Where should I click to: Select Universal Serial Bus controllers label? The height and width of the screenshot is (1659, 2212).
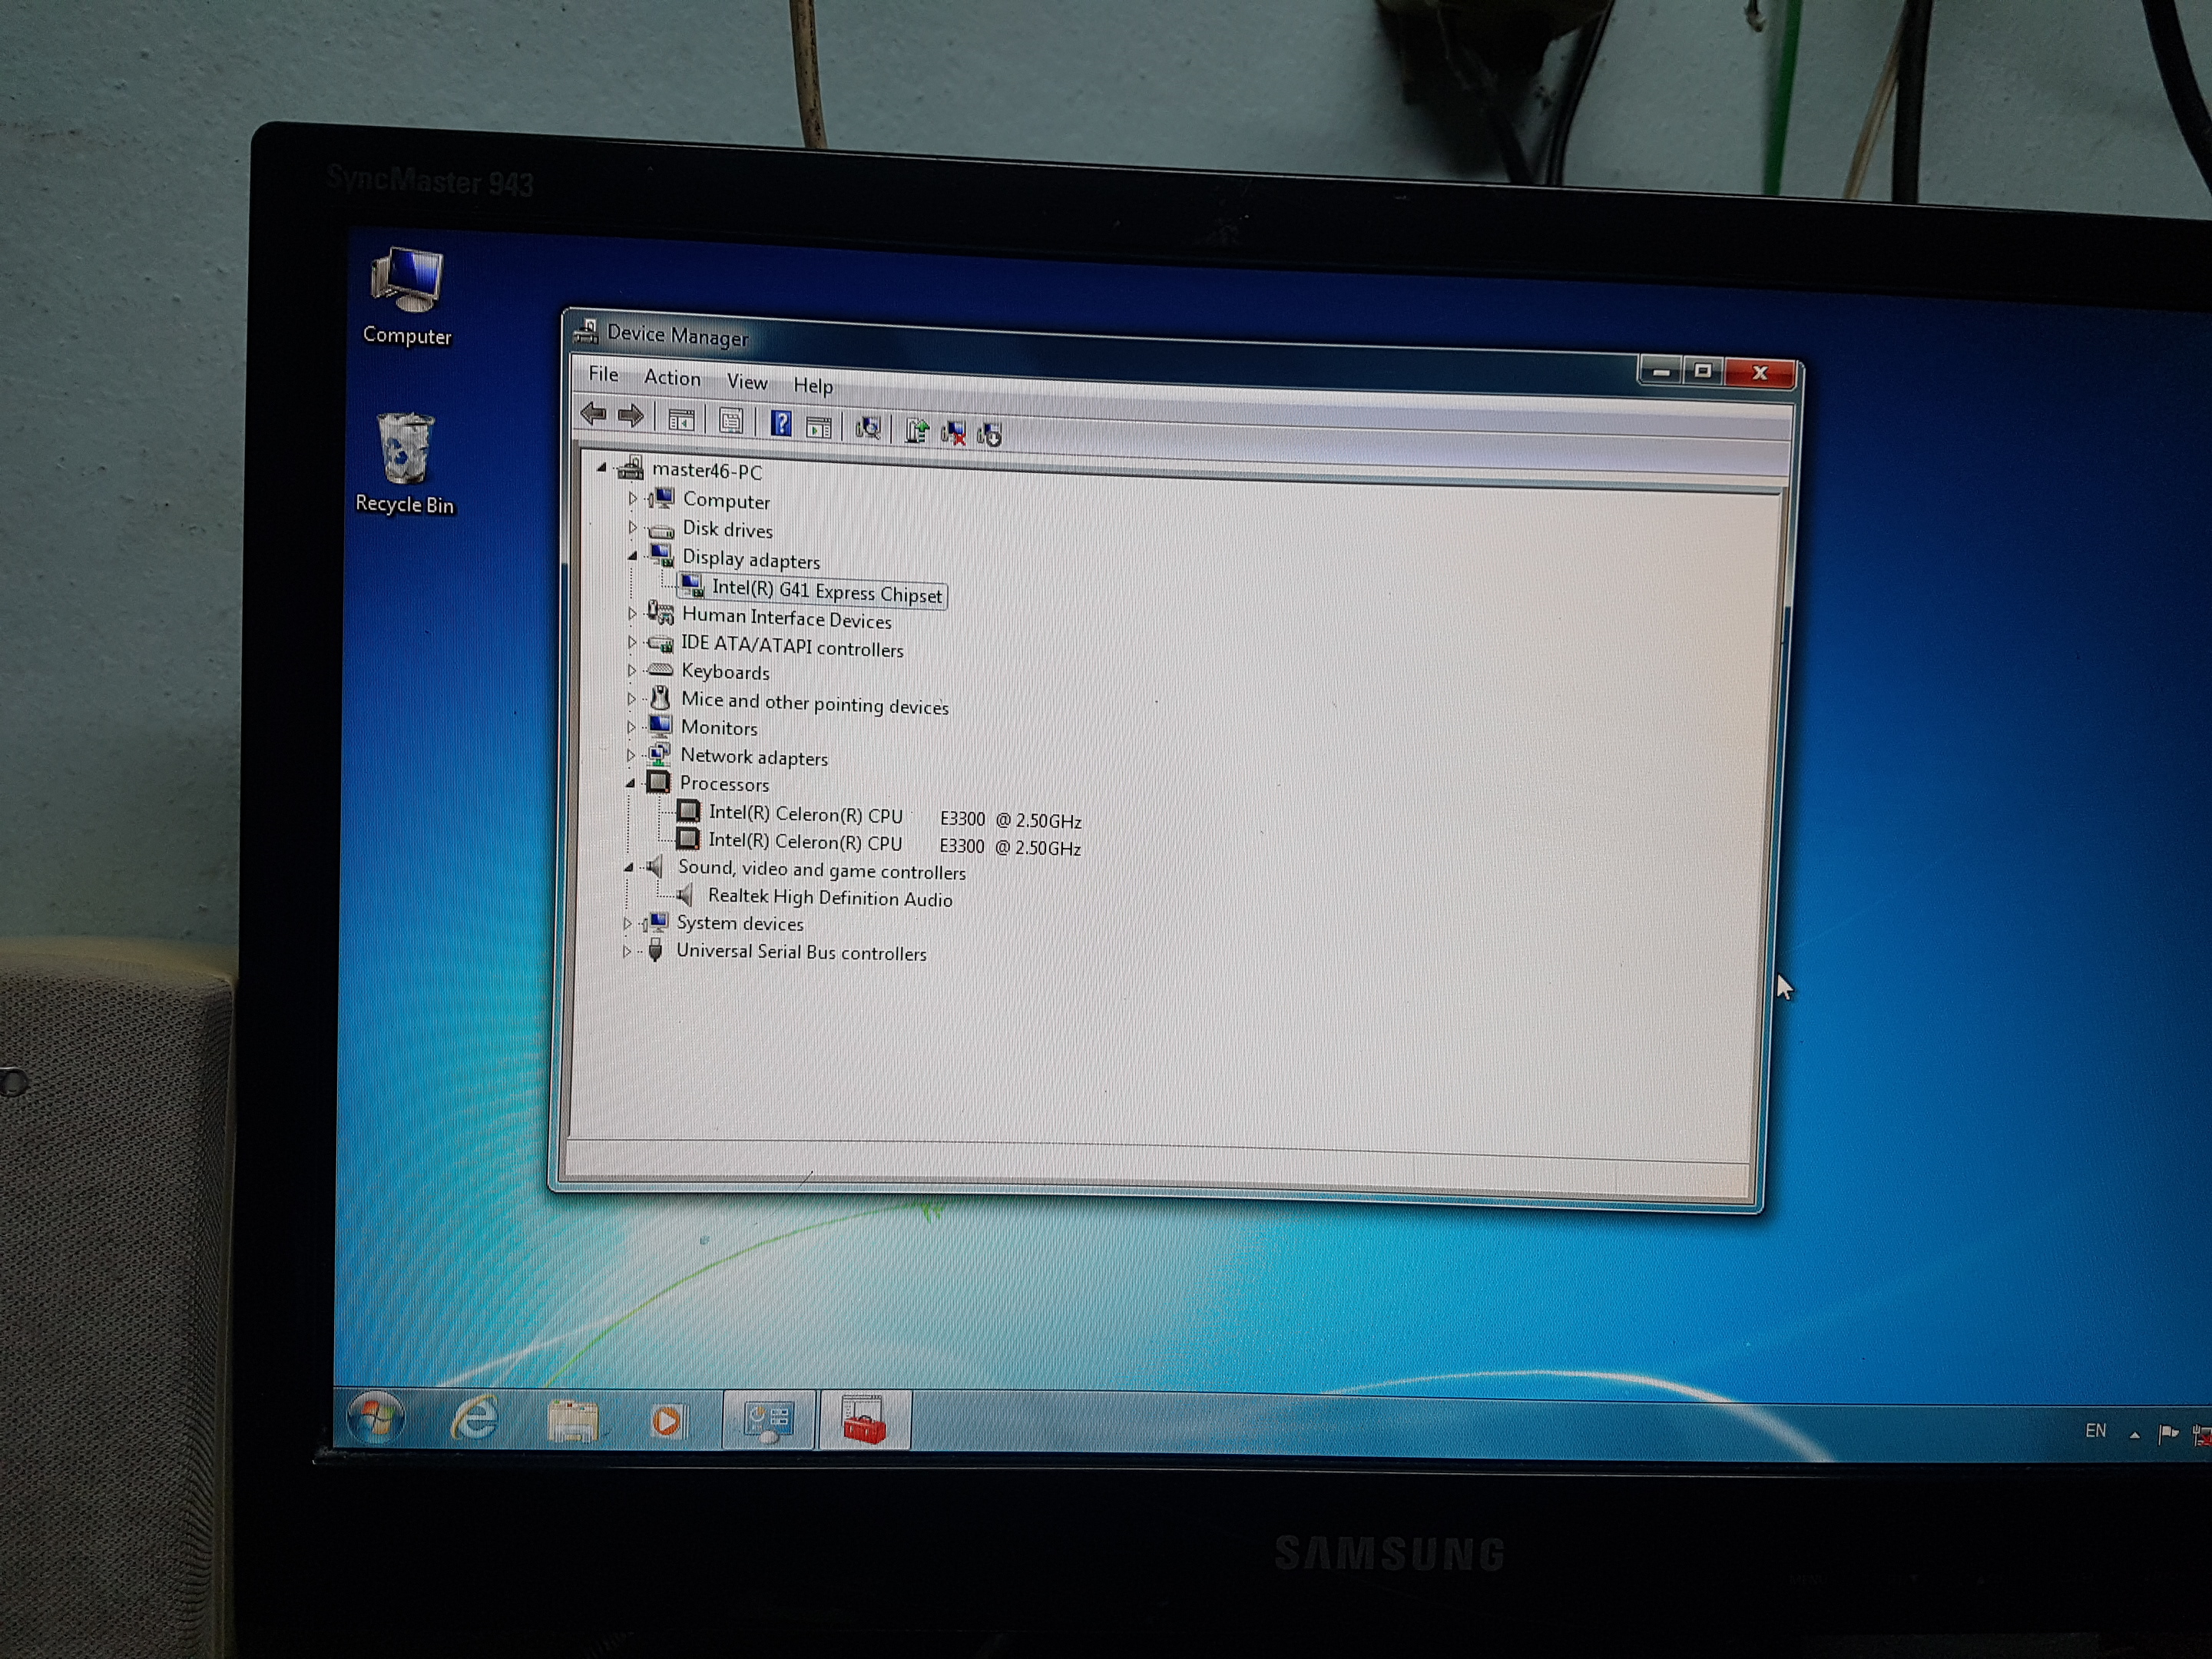point(801,952)
